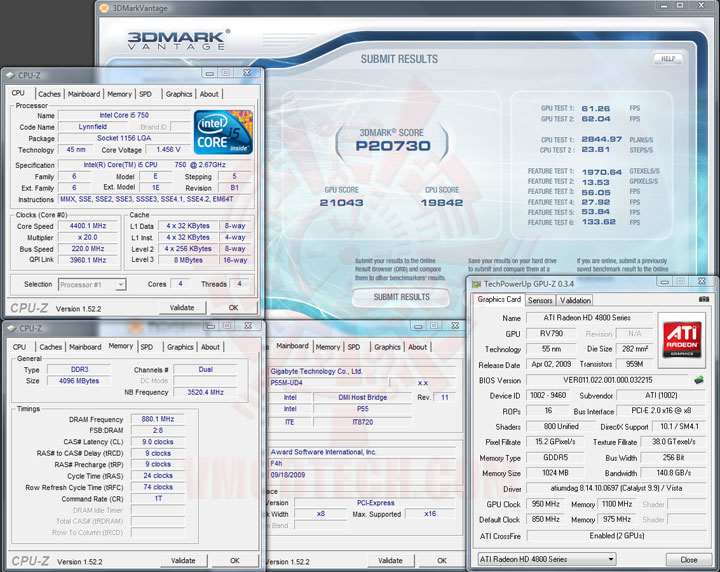
Task: Click the Intel Core i5 logo badge
Action: point(223,133)
